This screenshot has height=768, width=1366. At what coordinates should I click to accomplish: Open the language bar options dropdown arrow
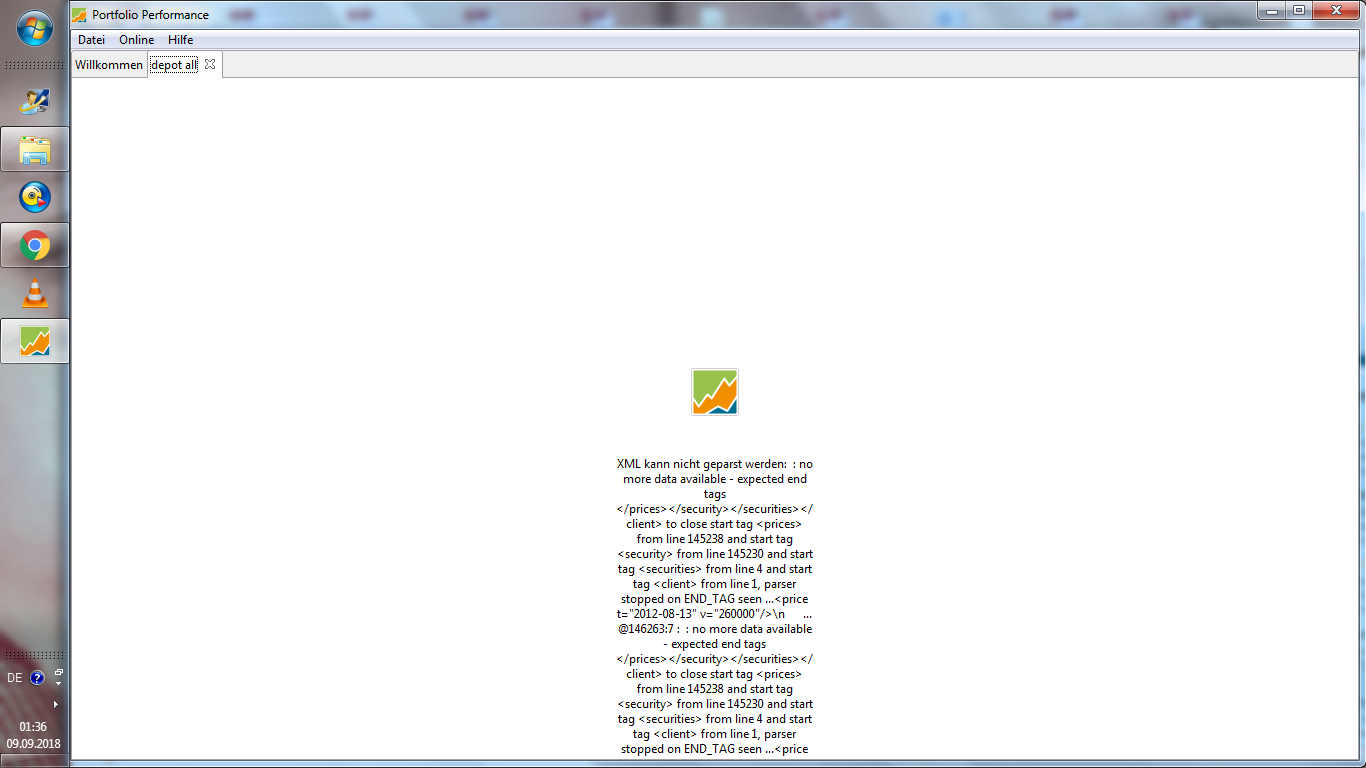(58, 682)
